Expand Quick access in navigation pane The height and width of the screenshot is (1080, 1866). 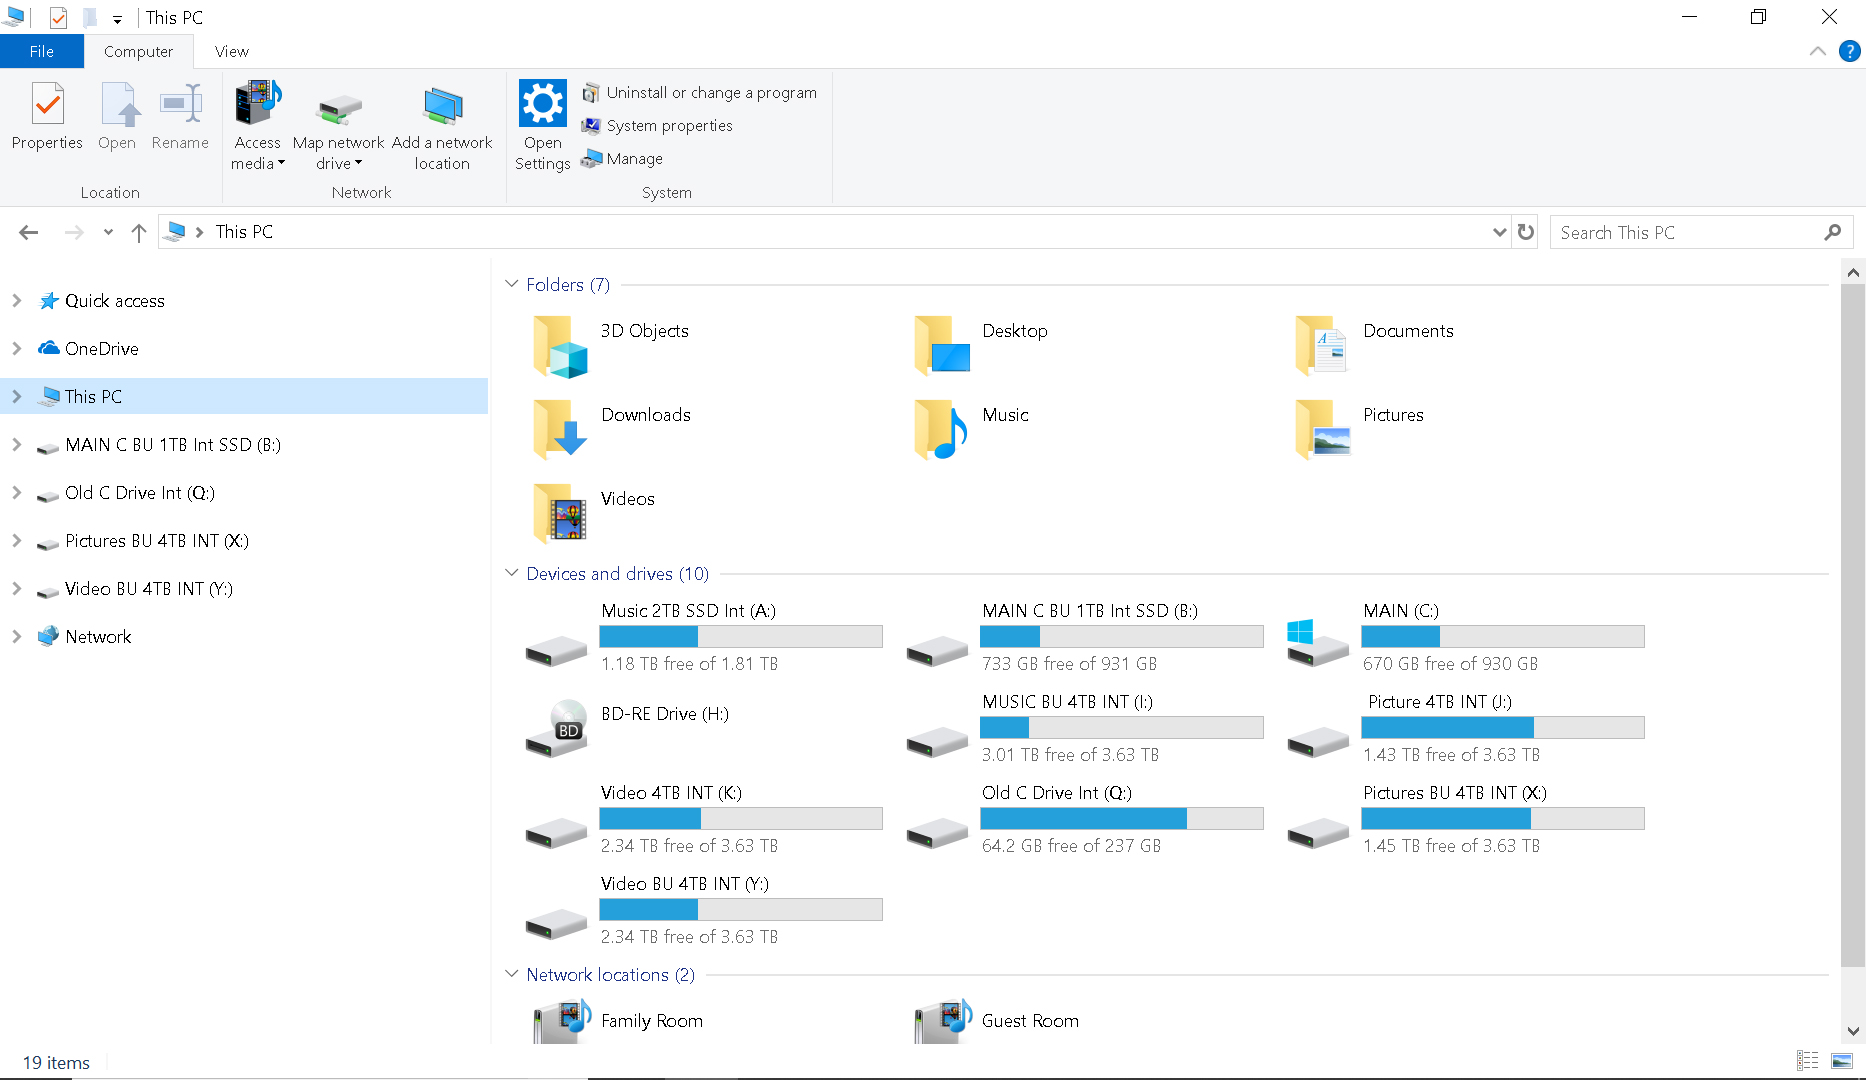point(17,300)
